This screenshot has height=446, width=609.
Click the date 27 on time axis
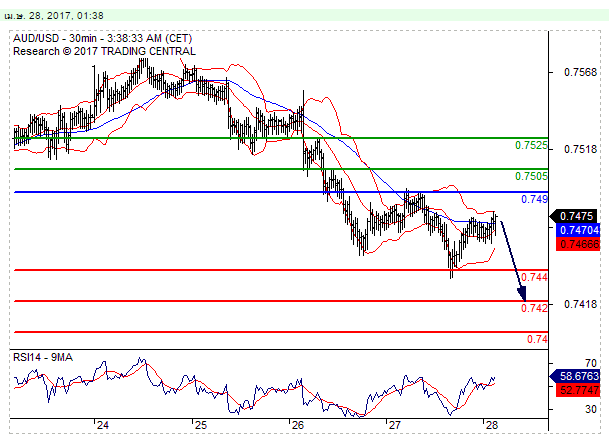(395, 425)
